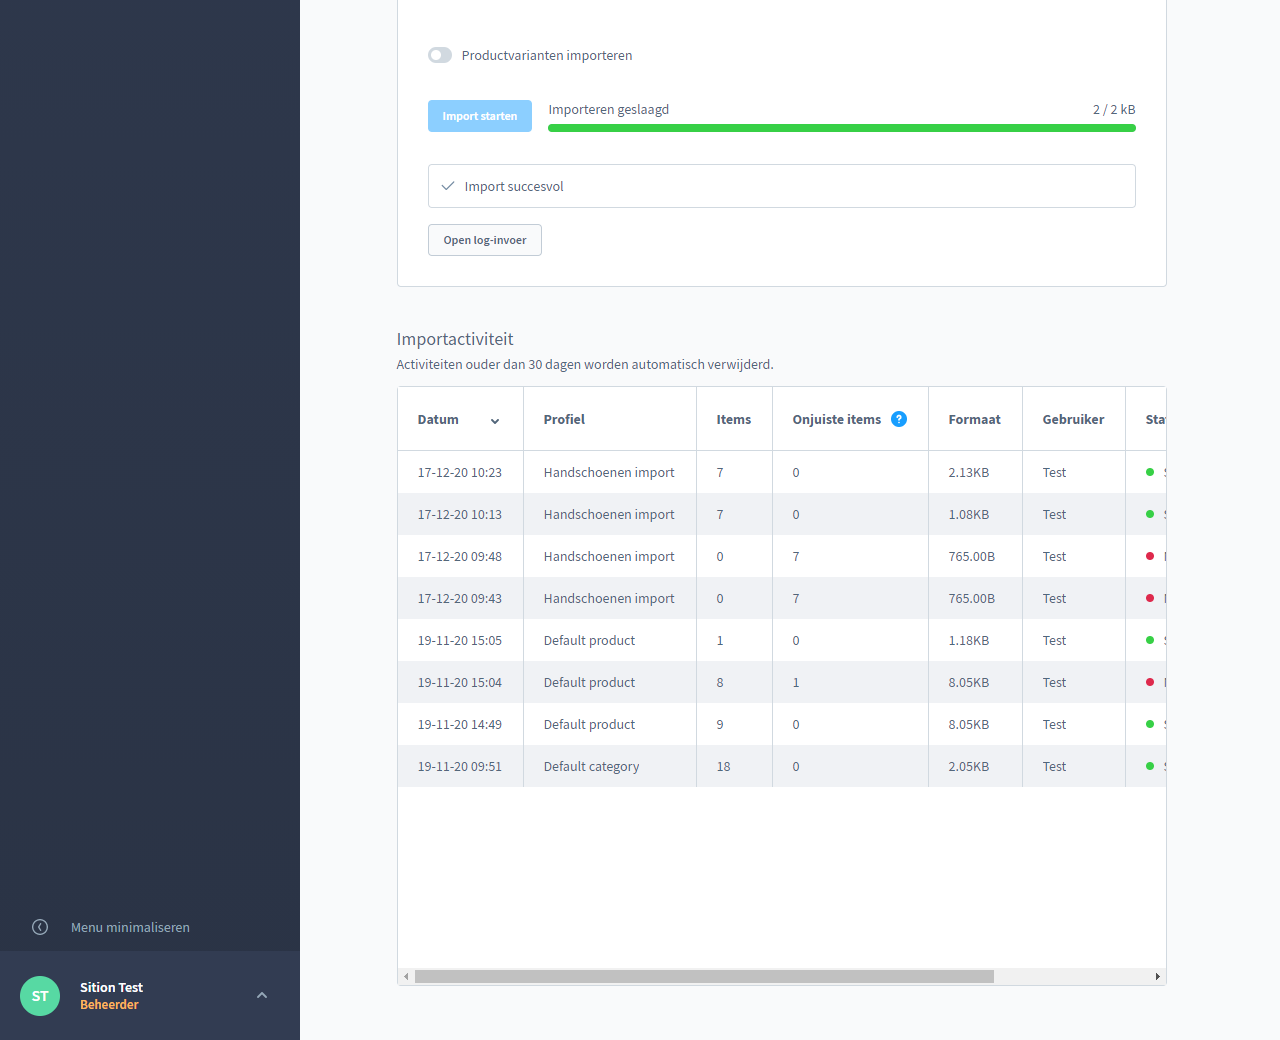Select Menu minimaliseren in the sidebar

130,927
